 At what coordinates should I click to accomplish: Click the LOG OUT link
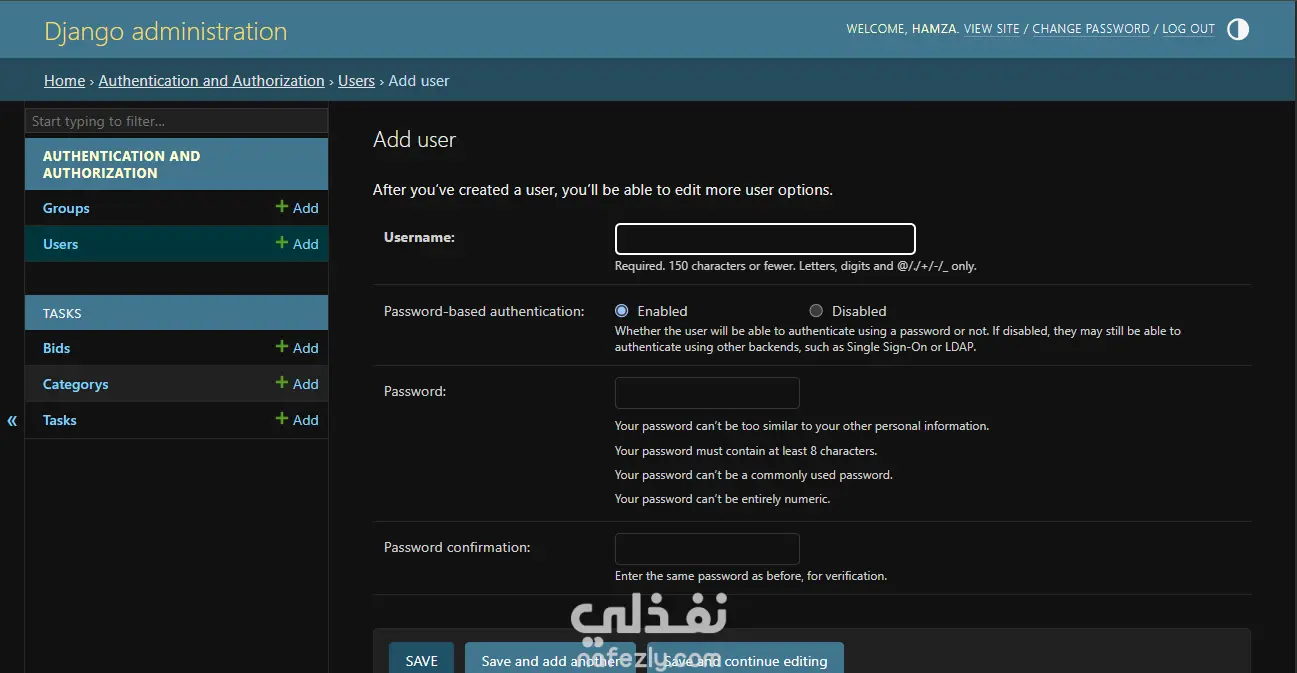pos(1188,29)
